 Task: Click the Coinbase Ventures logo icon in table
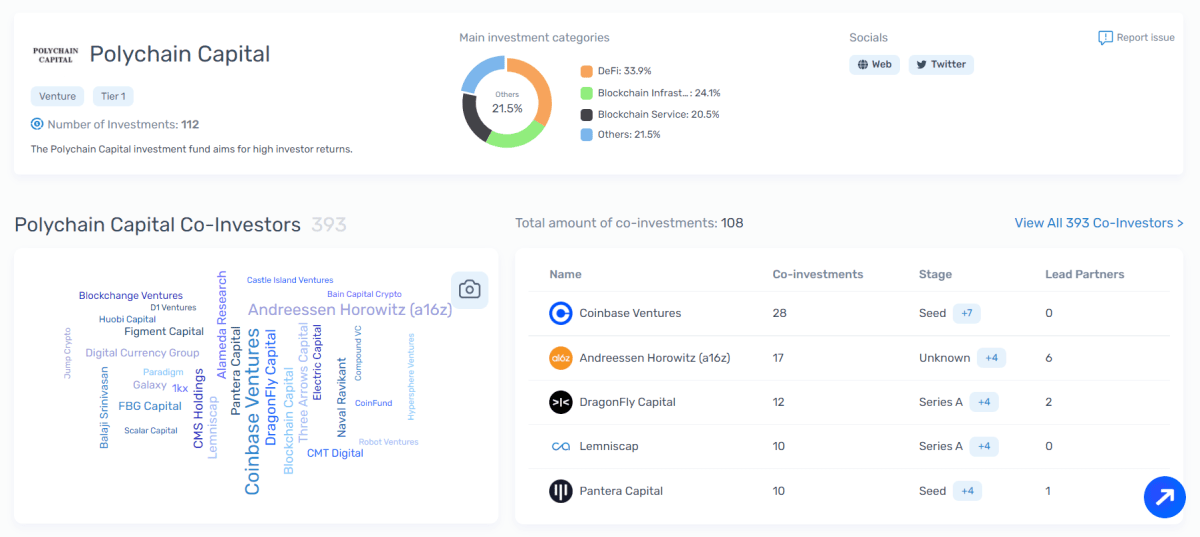pyautogui.click(x=561, y=313)
